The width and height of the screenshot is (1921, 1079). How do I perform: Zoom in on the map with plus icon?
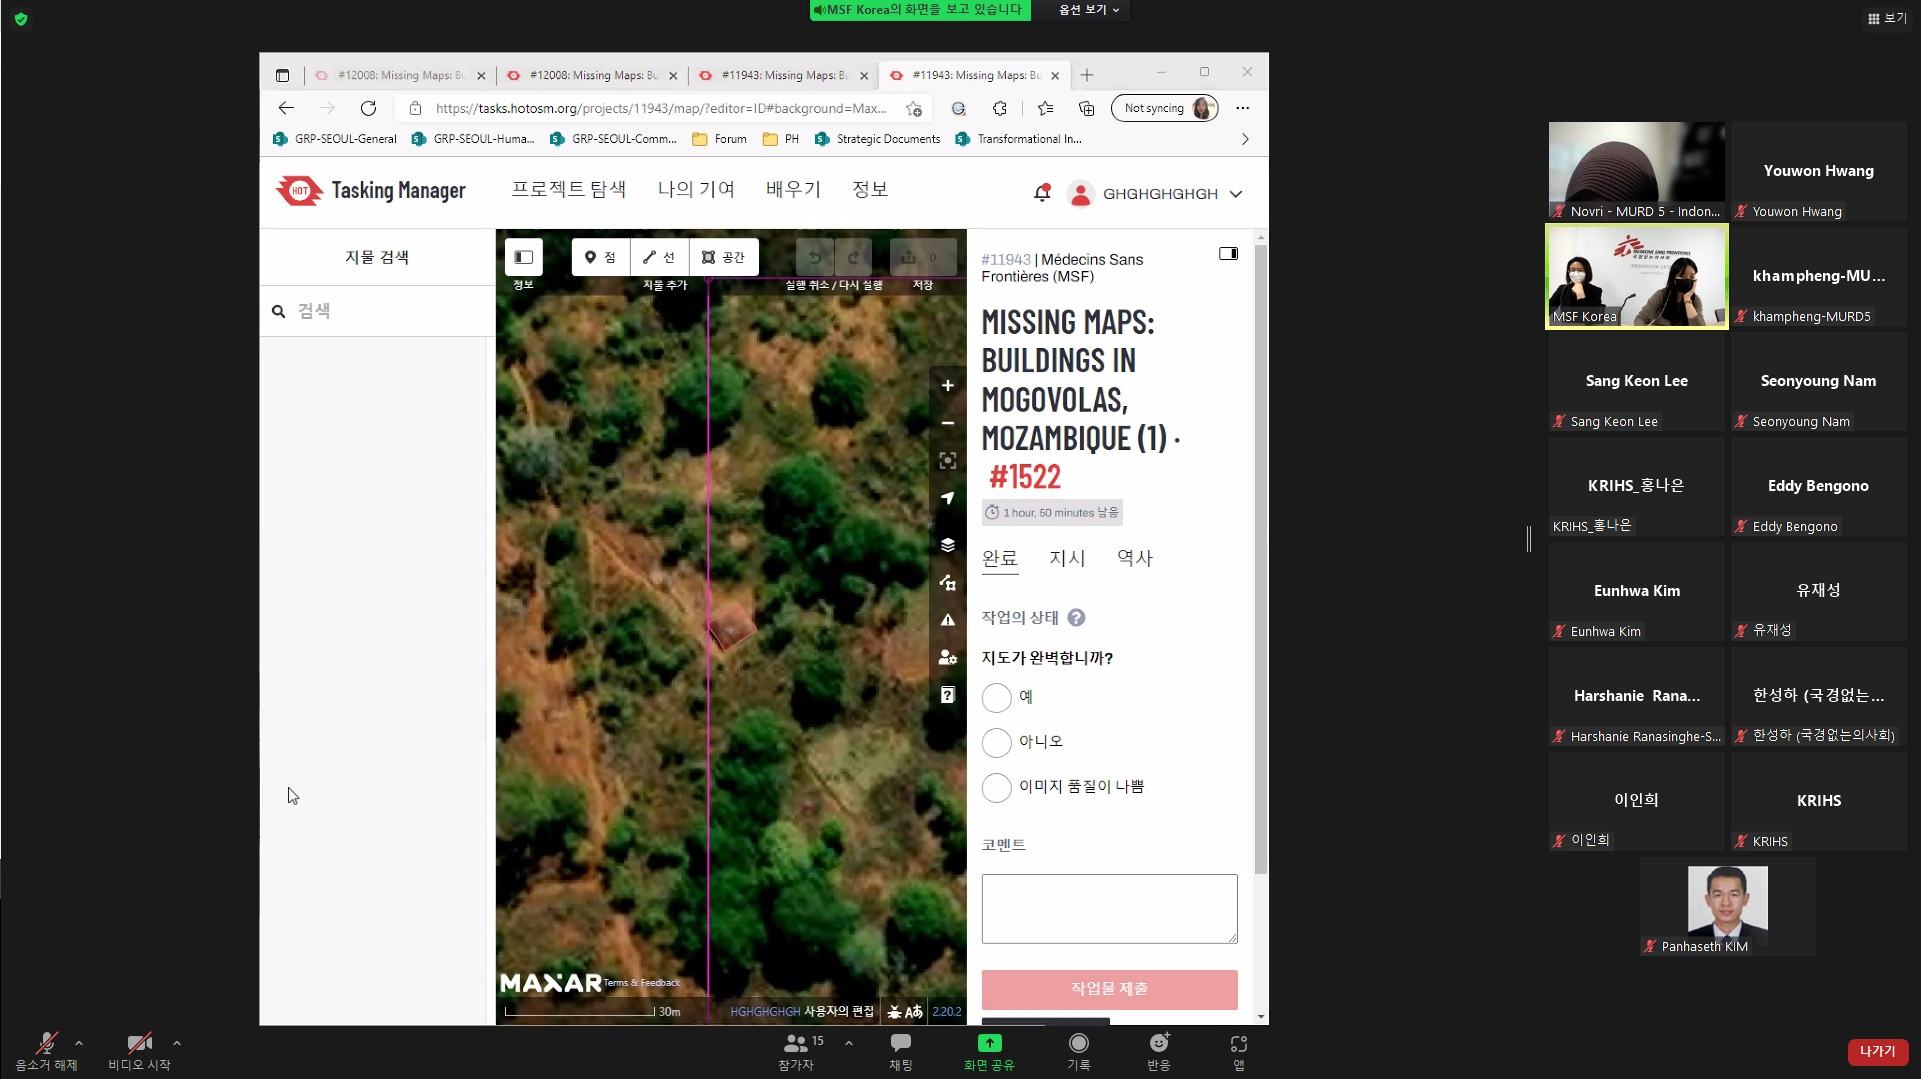point(947,385)
